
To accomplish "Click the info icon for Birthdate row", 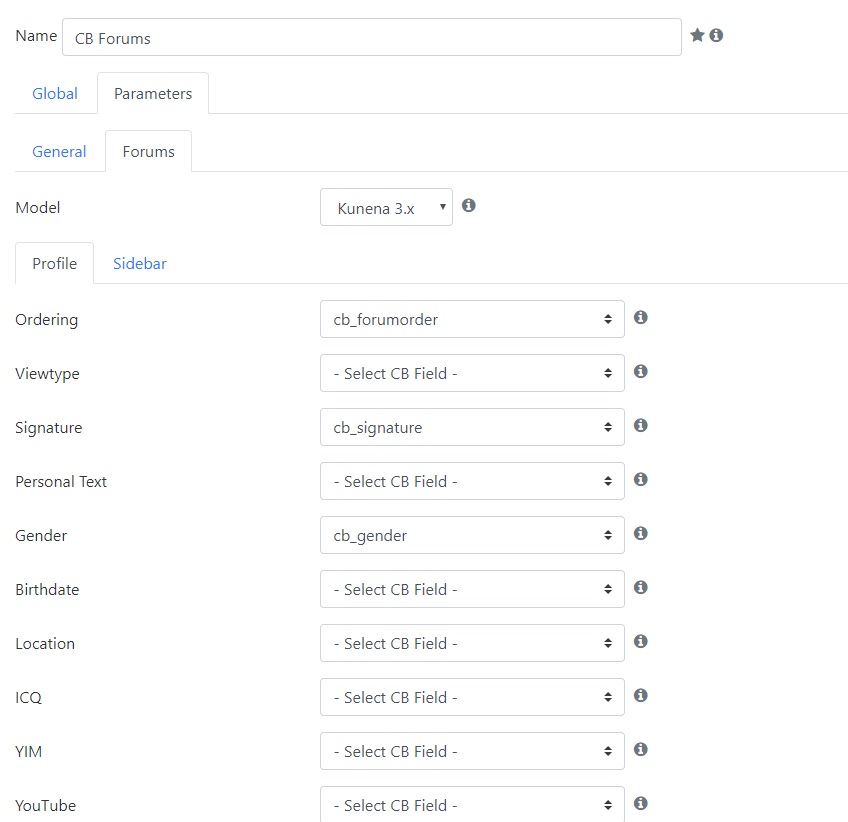I will (640, 588).
